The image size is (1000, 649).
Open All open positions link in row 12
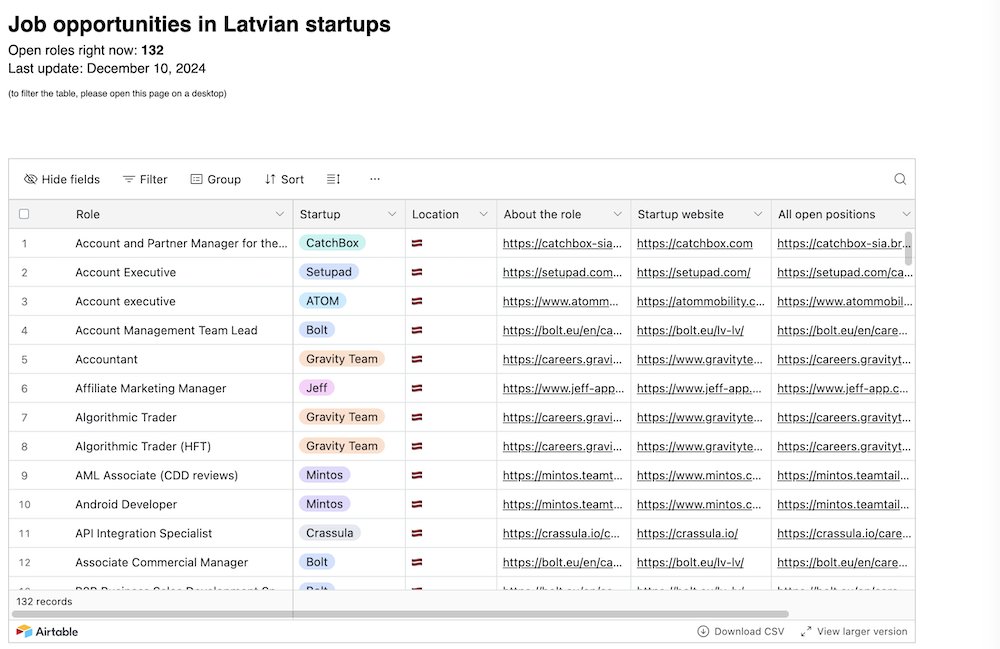(x=842, y=562)
